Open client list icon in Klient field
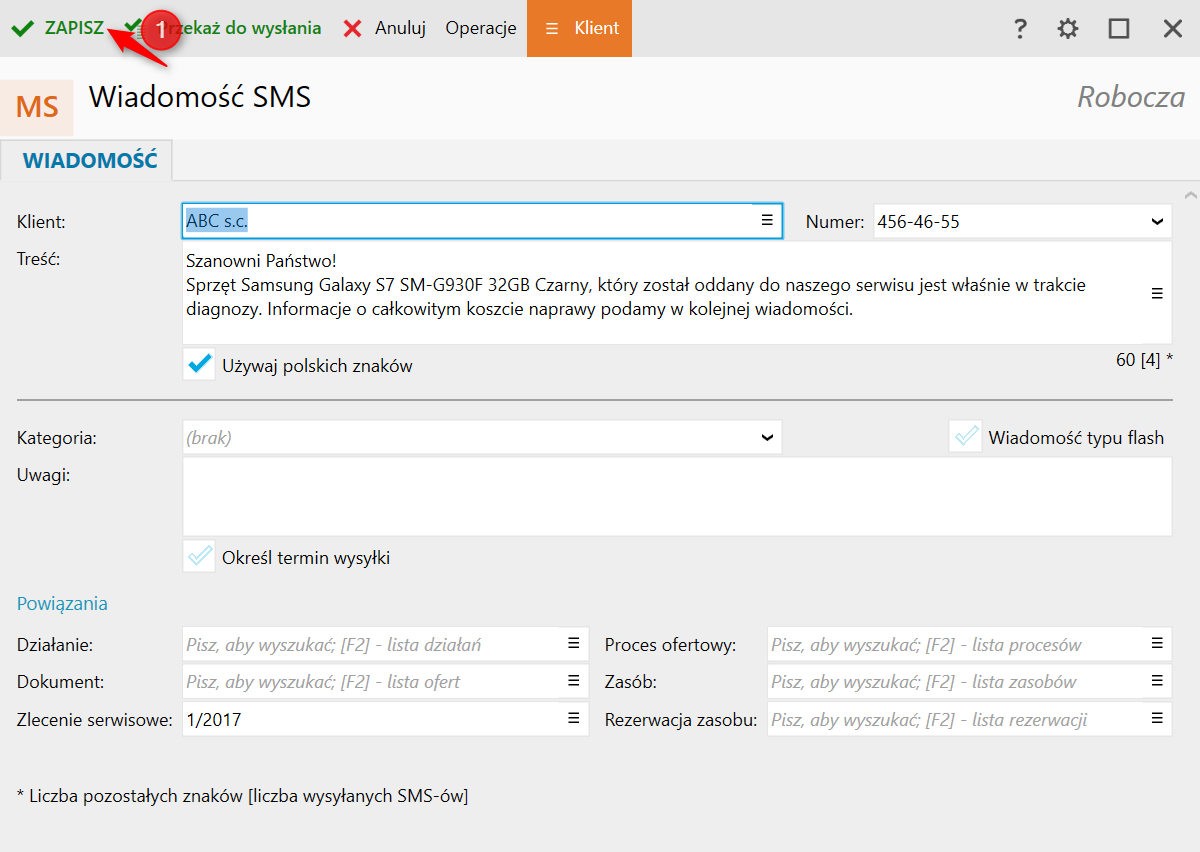 pos(767,220)
